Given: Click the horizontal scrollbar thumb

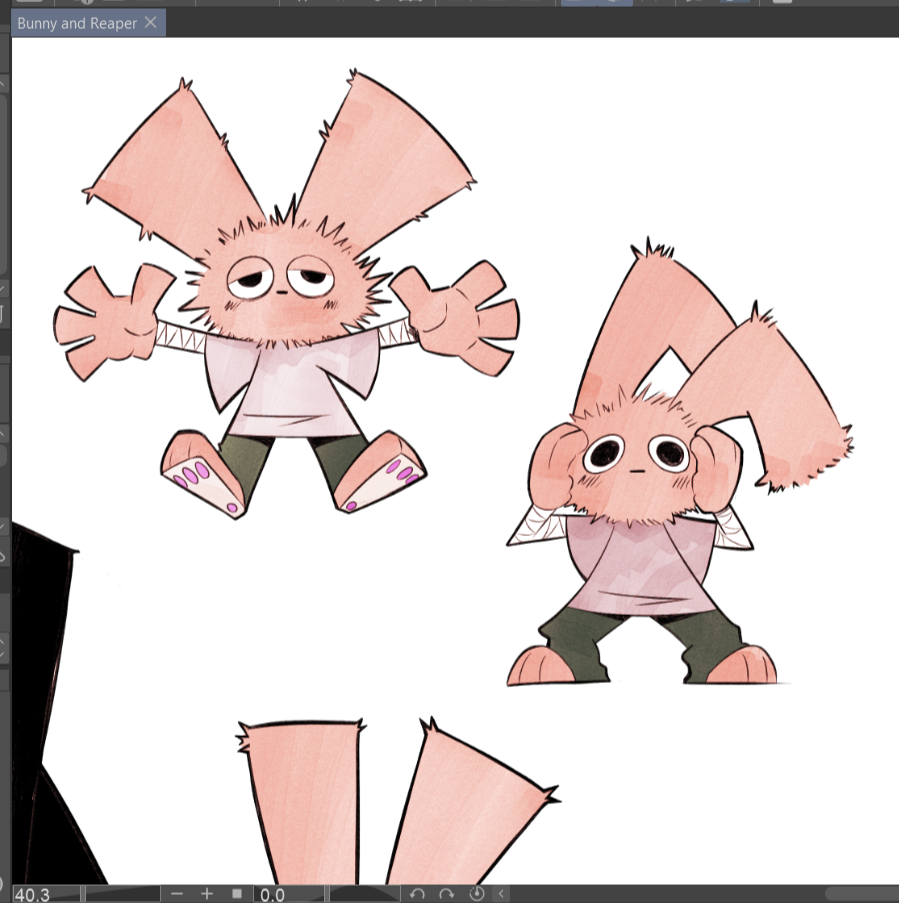Looking at the screenshot, I should pyautogui.click(x=861, y=894).
